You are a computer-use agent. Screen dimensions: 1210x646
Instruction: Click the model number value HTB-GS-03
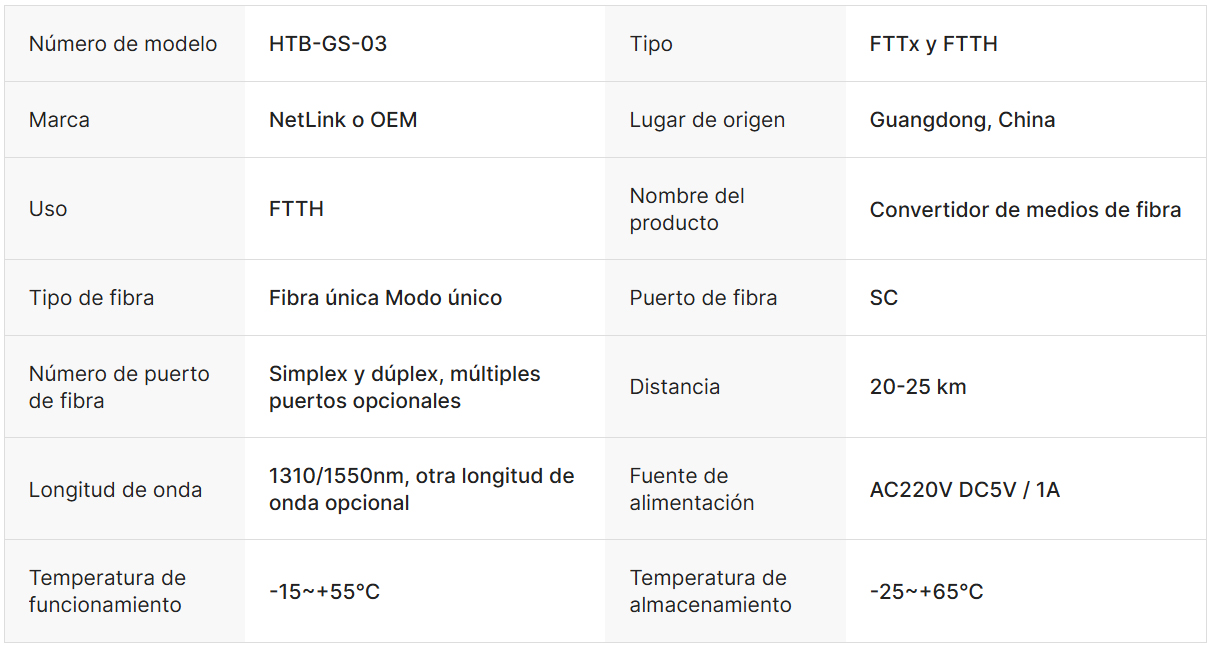(x=328, y=44)
